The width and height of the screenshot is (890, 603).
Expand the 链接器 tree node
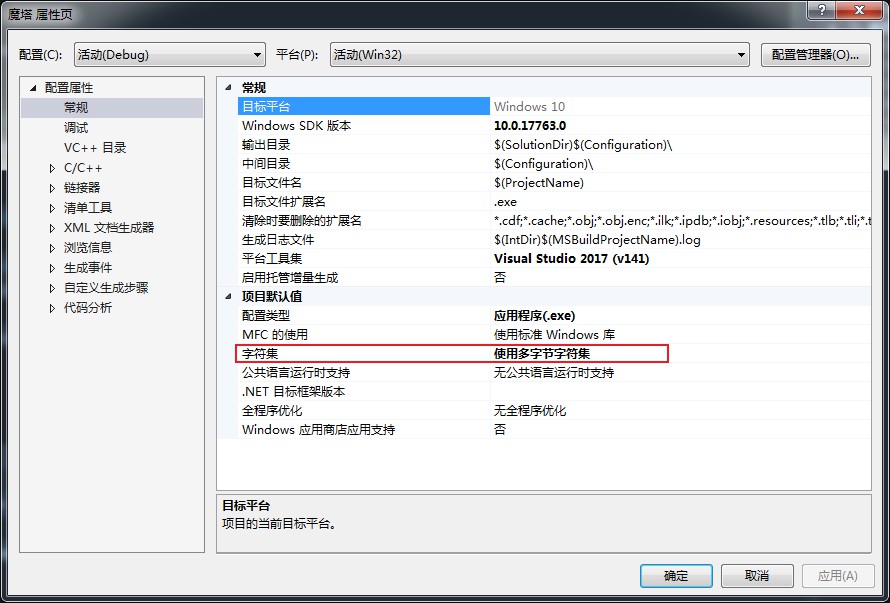(49, 186)
